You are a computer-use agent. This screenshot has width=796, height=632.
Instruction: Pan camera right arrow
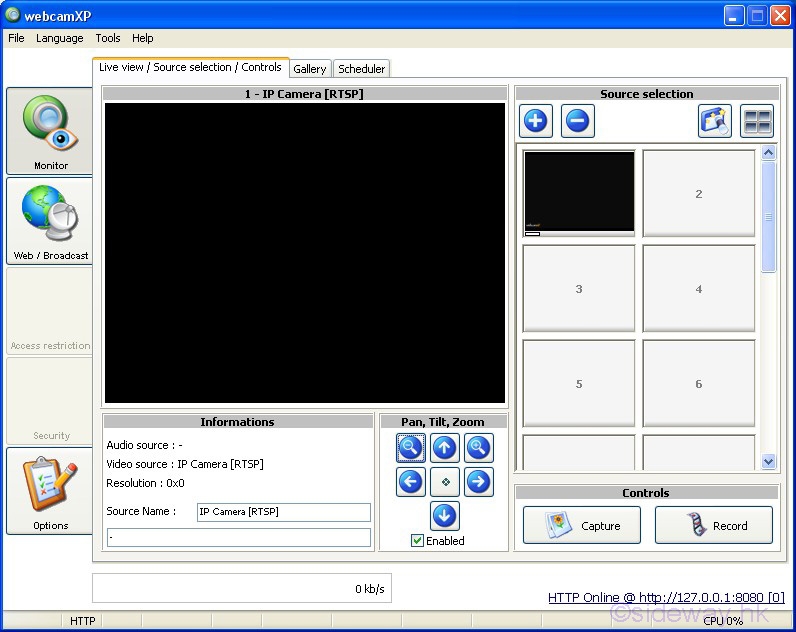pyautogui.click(x=478, y=482)
